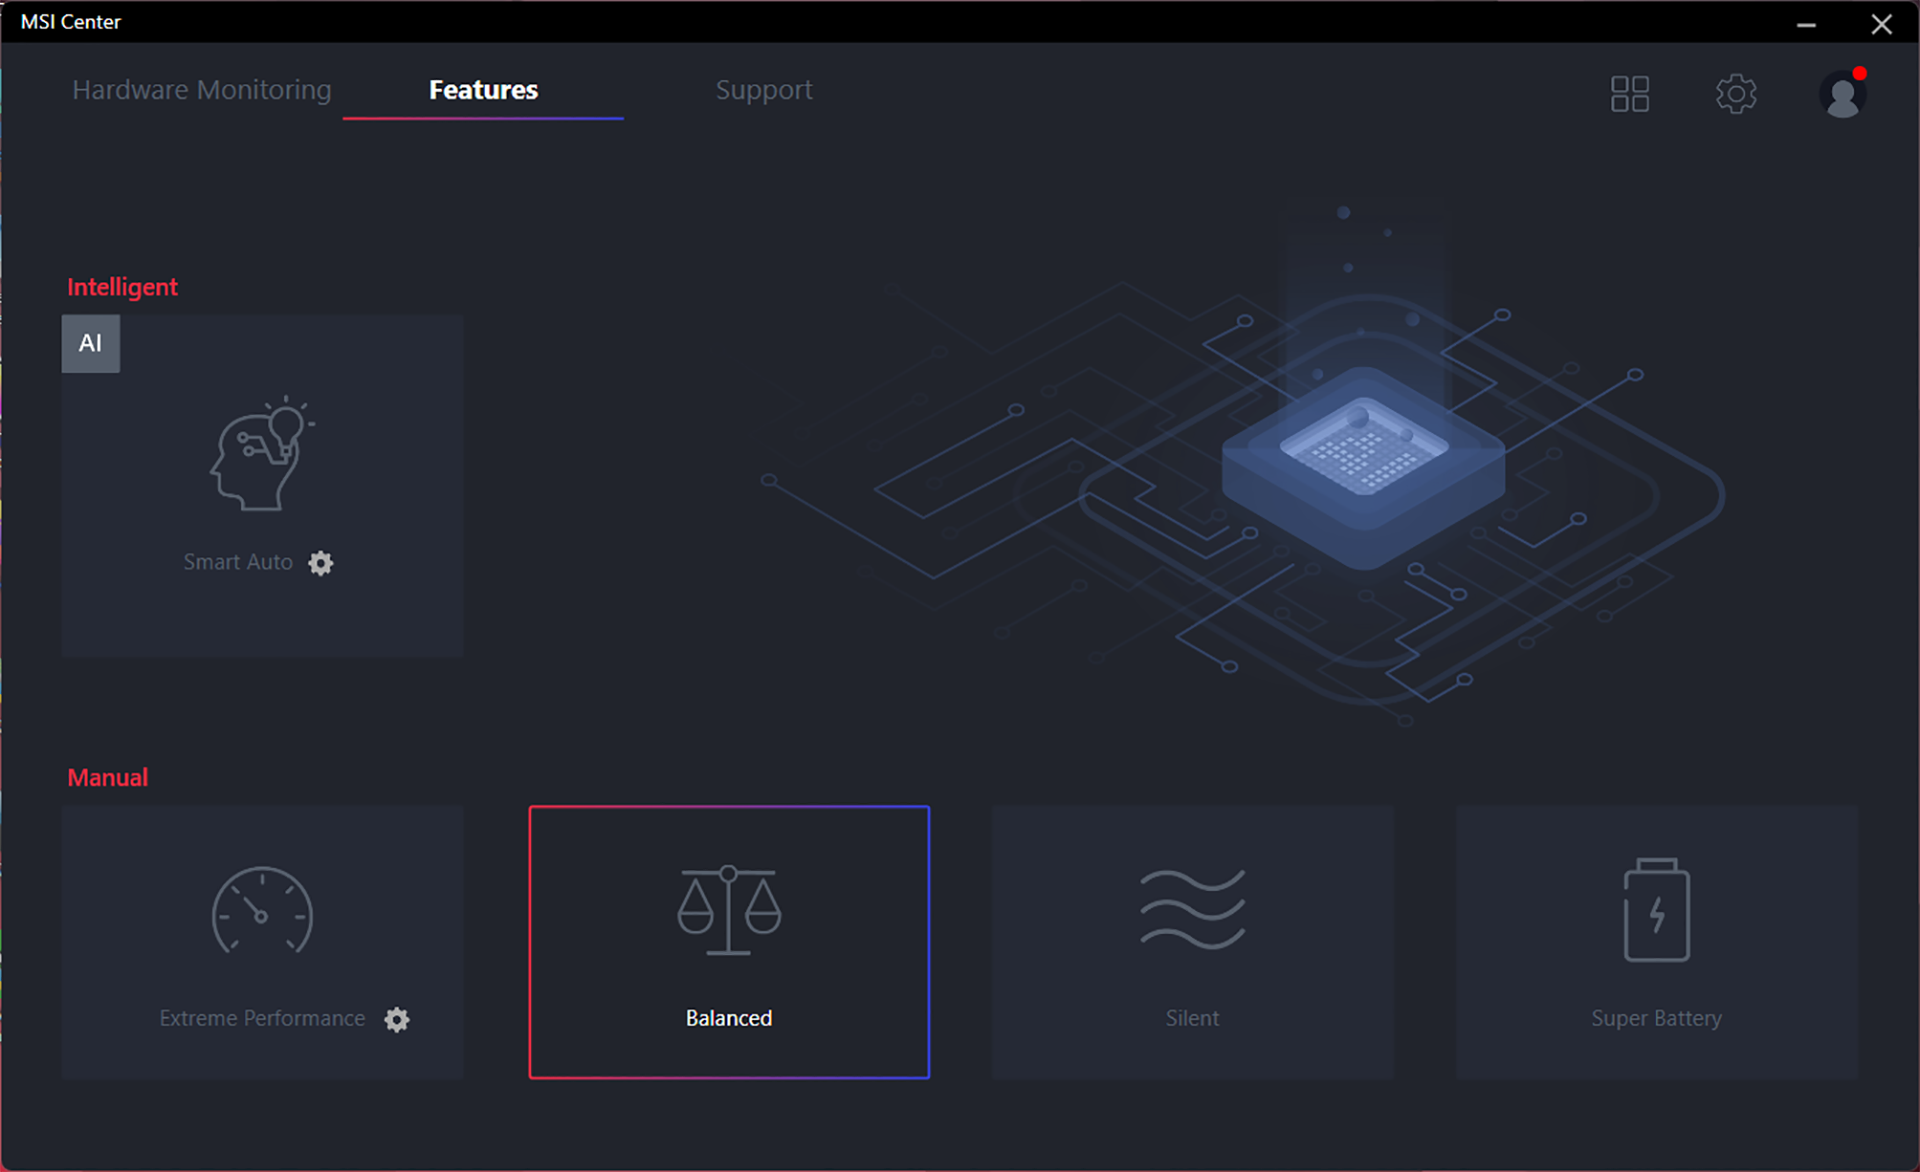Click the Smart Auto head-lightbulb icon
The width and height of the screenshot is (1920, 1172).
tap(262, 455)
